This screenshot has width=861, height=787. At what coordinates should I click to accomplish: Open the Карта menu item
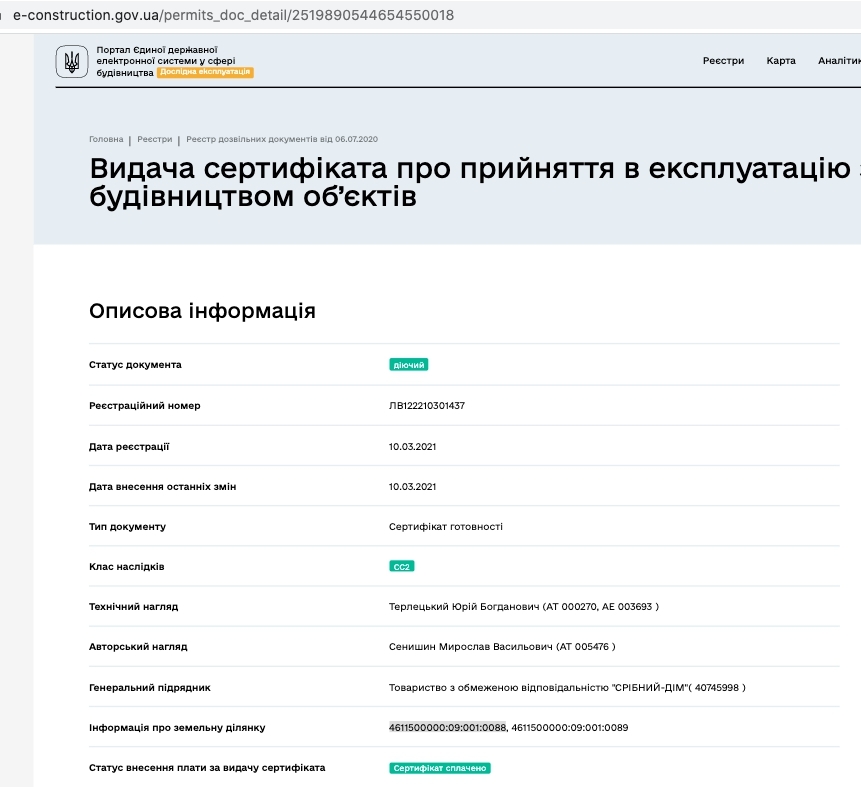click(x=781, y=60)
